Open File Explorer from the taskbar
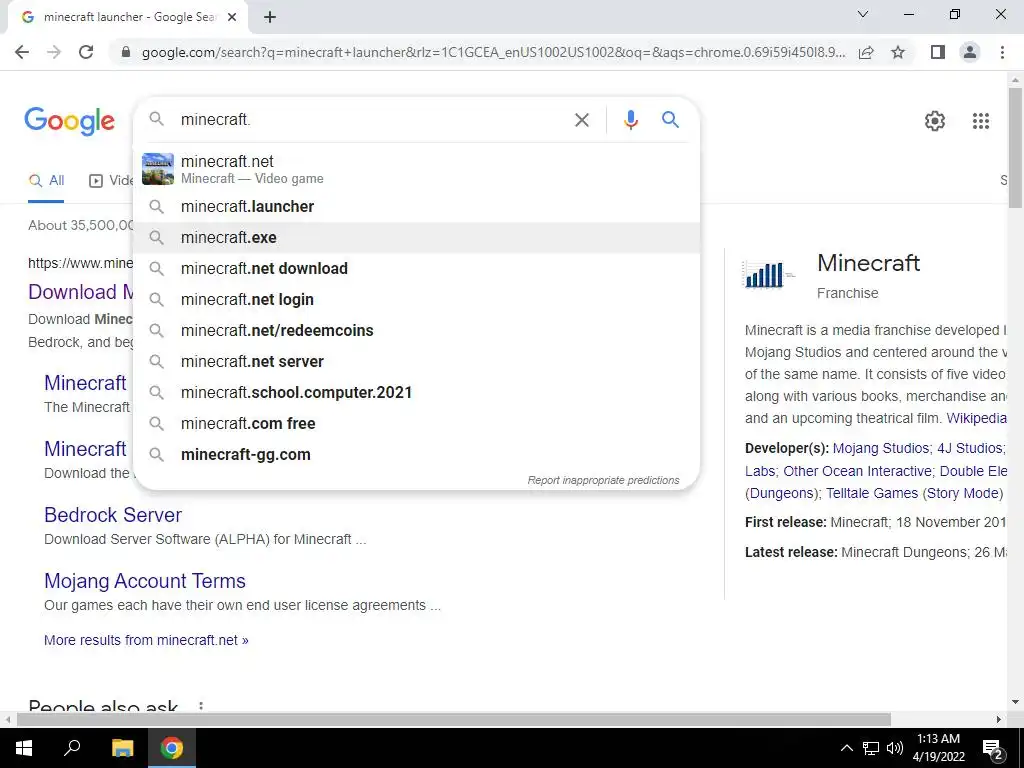 (122, 748)
